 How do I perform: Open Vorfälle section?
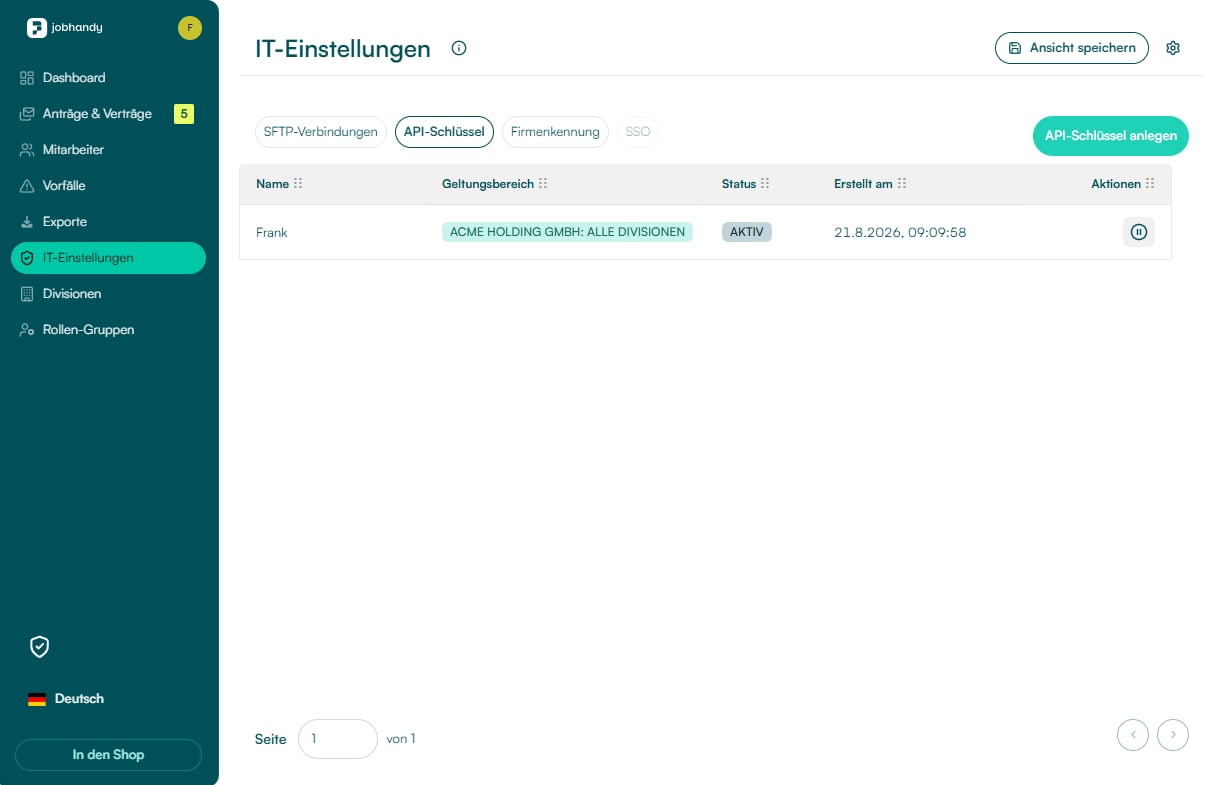(x=108, y=186)
